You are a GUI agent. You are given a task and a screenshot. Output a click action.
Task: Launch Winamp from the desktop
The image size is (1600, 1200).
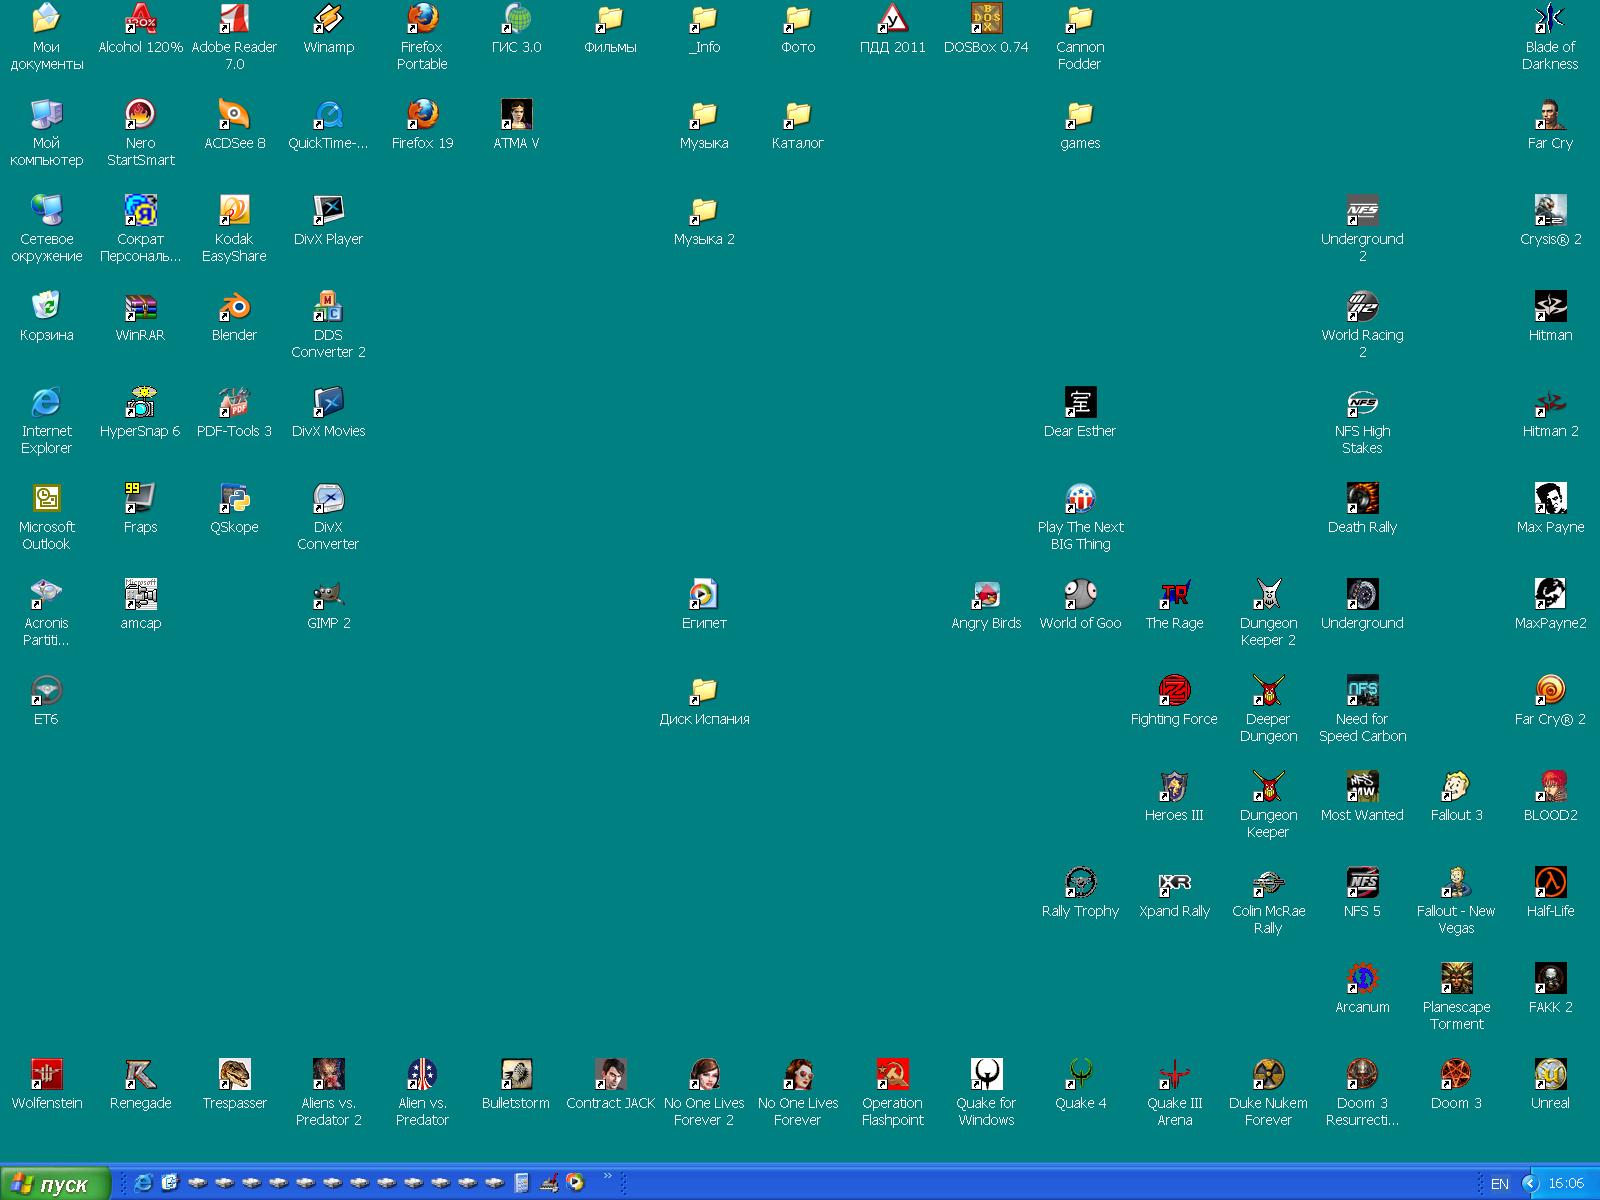328,18
